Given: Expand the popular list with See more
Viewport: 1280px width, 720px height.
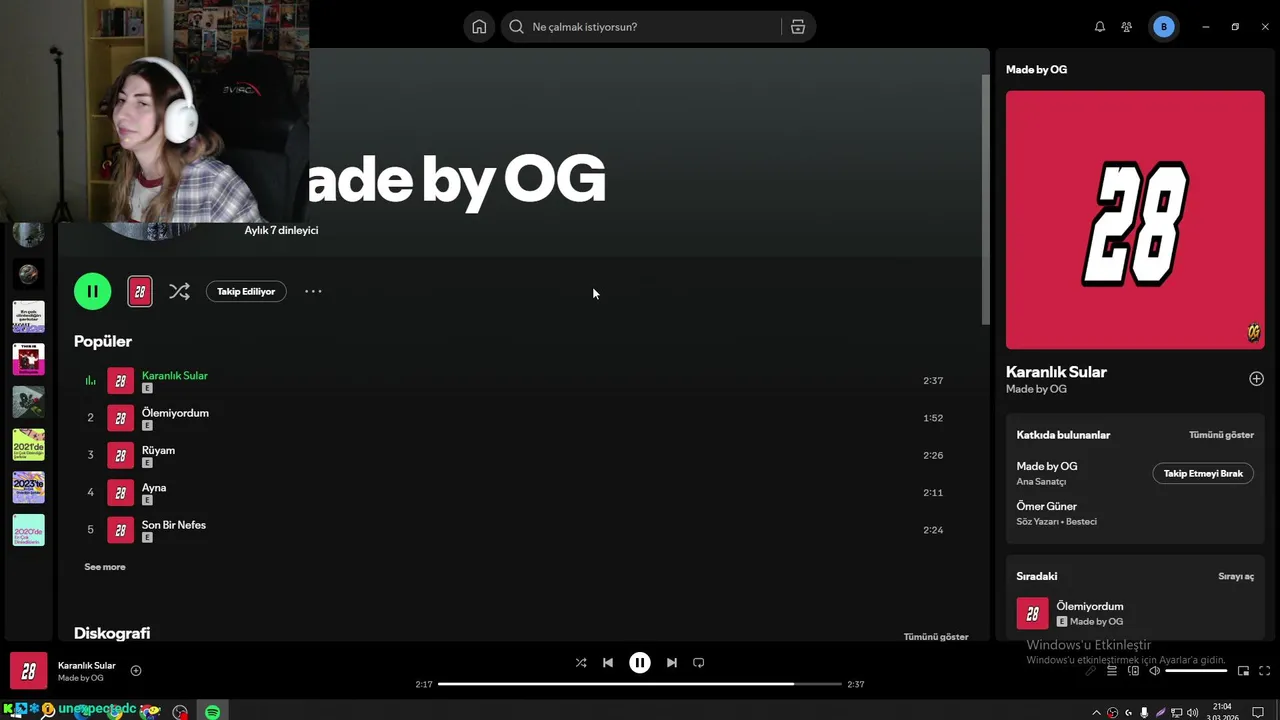Looking at the screenshot, I should (105, 567).
